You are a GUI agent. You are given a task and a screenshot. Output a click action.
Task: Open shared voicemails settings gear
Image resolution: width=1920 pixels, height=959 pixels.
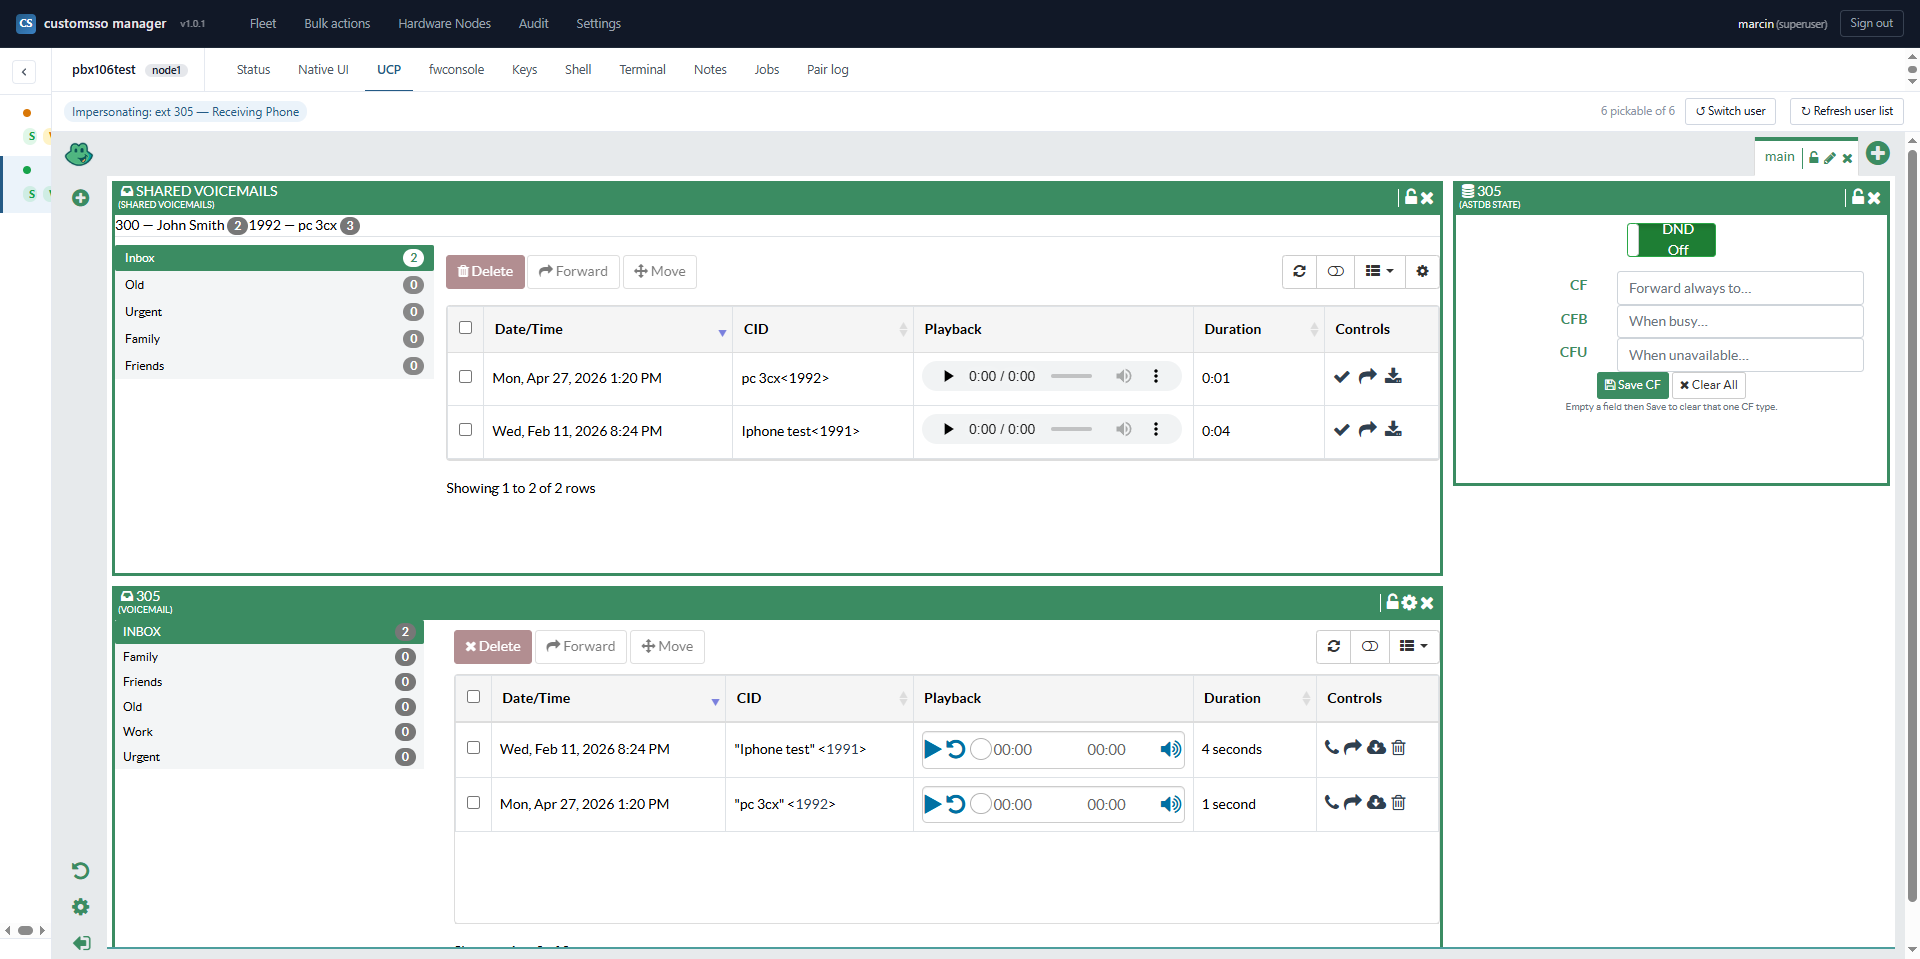point(1422,271)
